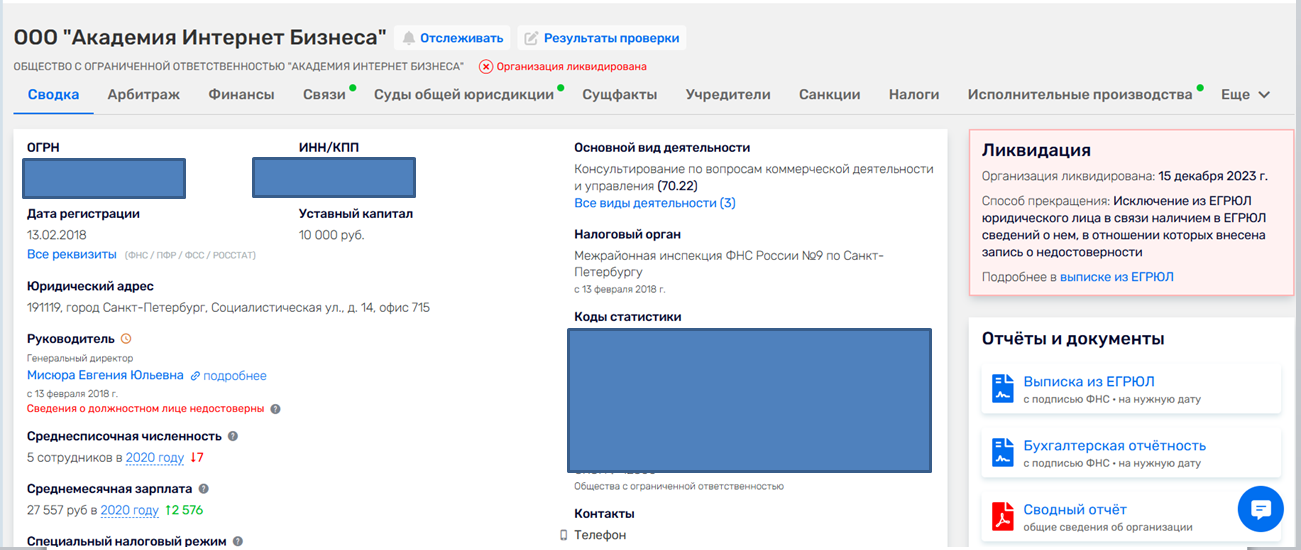Click the Организация ликвидирована status text
Screen dimensions: 1301x550
[572, 67]
